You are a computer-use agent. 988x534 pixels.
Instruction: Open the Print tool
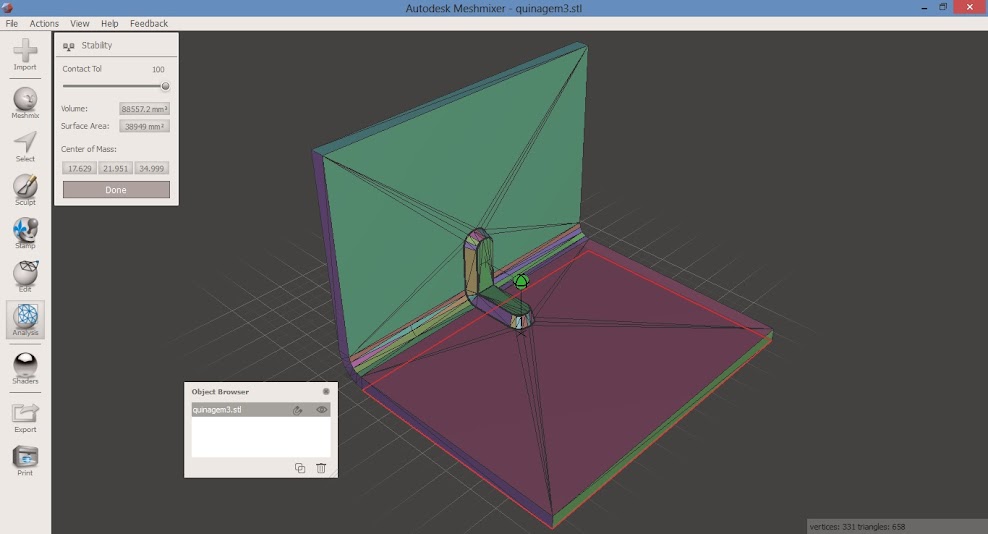coord(25,461)
